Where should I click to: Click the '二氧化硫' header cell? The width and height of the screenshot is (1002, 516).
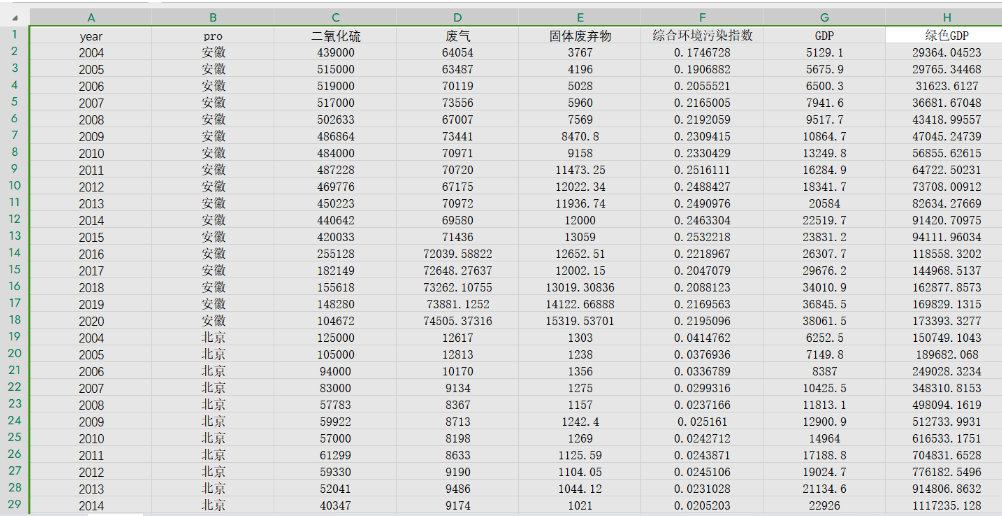[335, 36]
